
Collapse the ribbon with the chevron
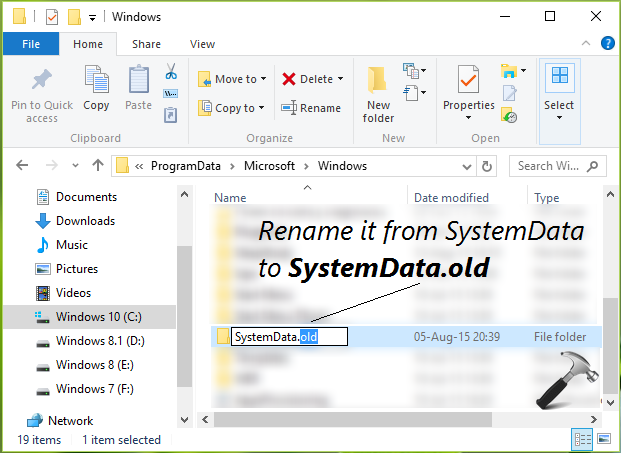click(x=586, y=43)
